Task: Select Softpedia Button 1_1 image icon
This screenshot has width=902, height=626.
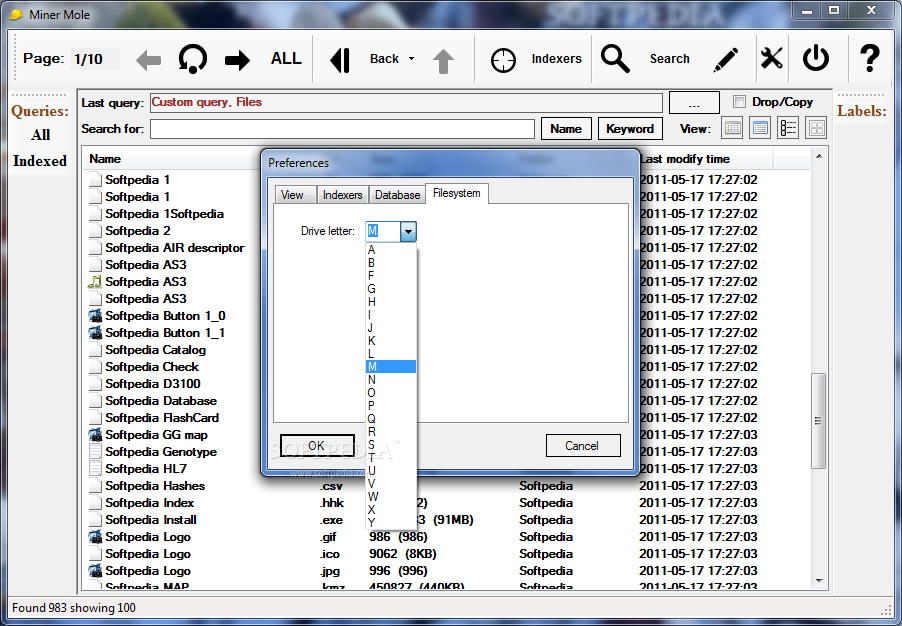Action: (x=95, y=333)
